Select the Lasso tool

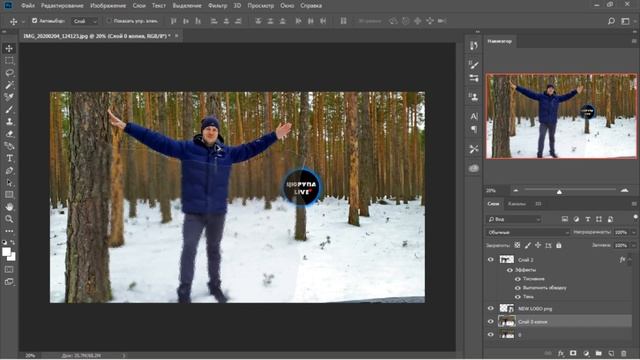(9, 73)
